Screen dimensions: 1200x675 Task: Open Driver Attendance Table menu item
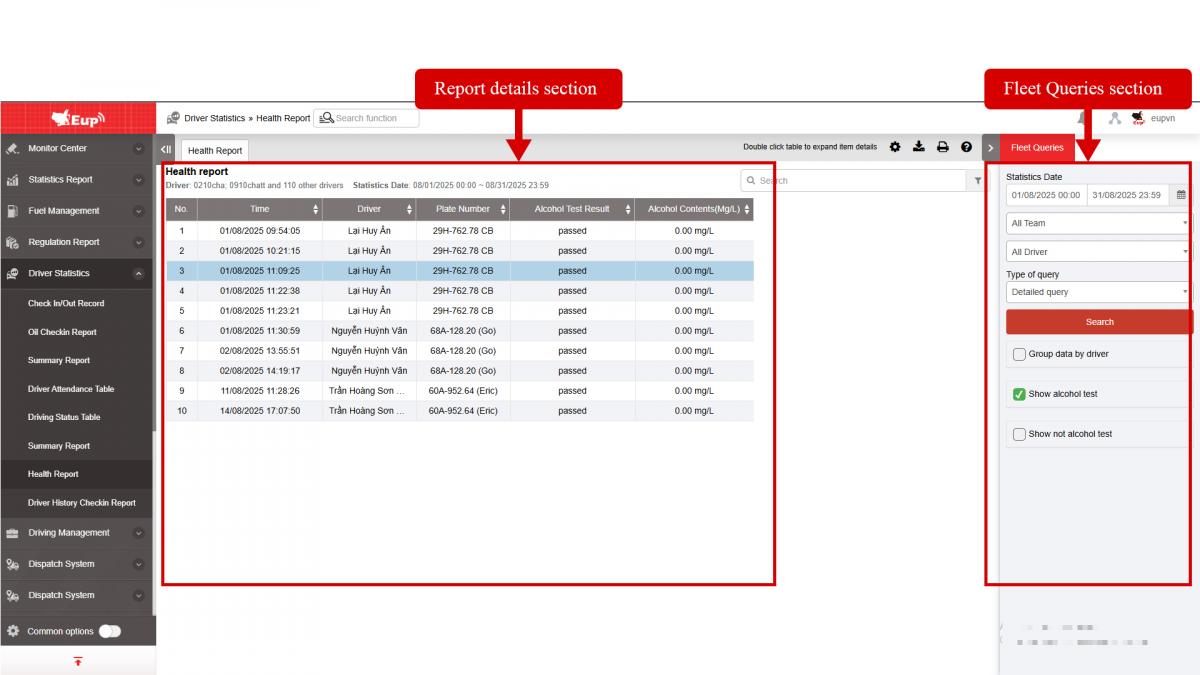coord(71,389)
